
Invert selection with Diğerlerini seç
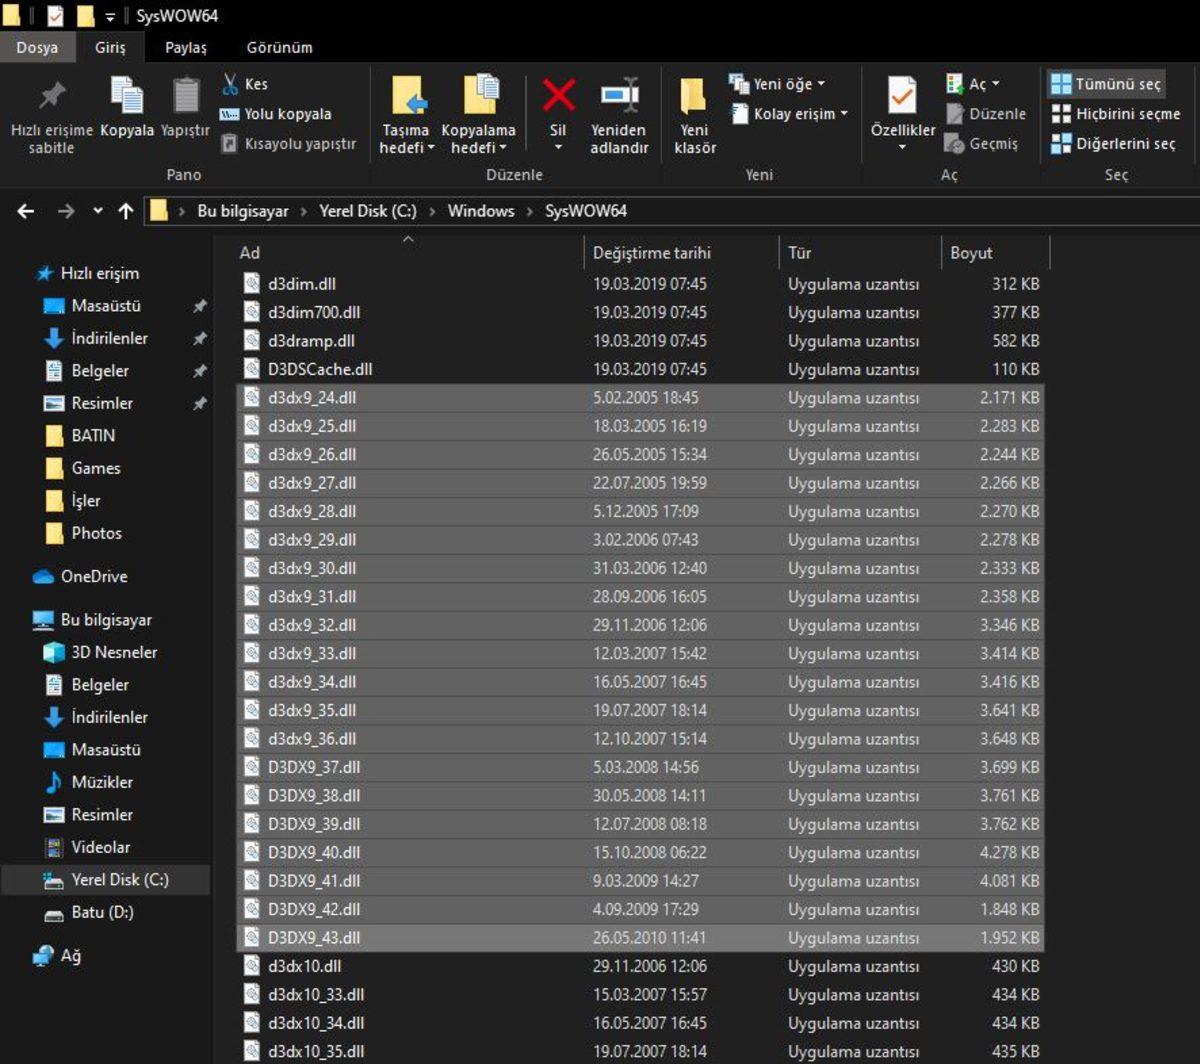pos(1113,144)
